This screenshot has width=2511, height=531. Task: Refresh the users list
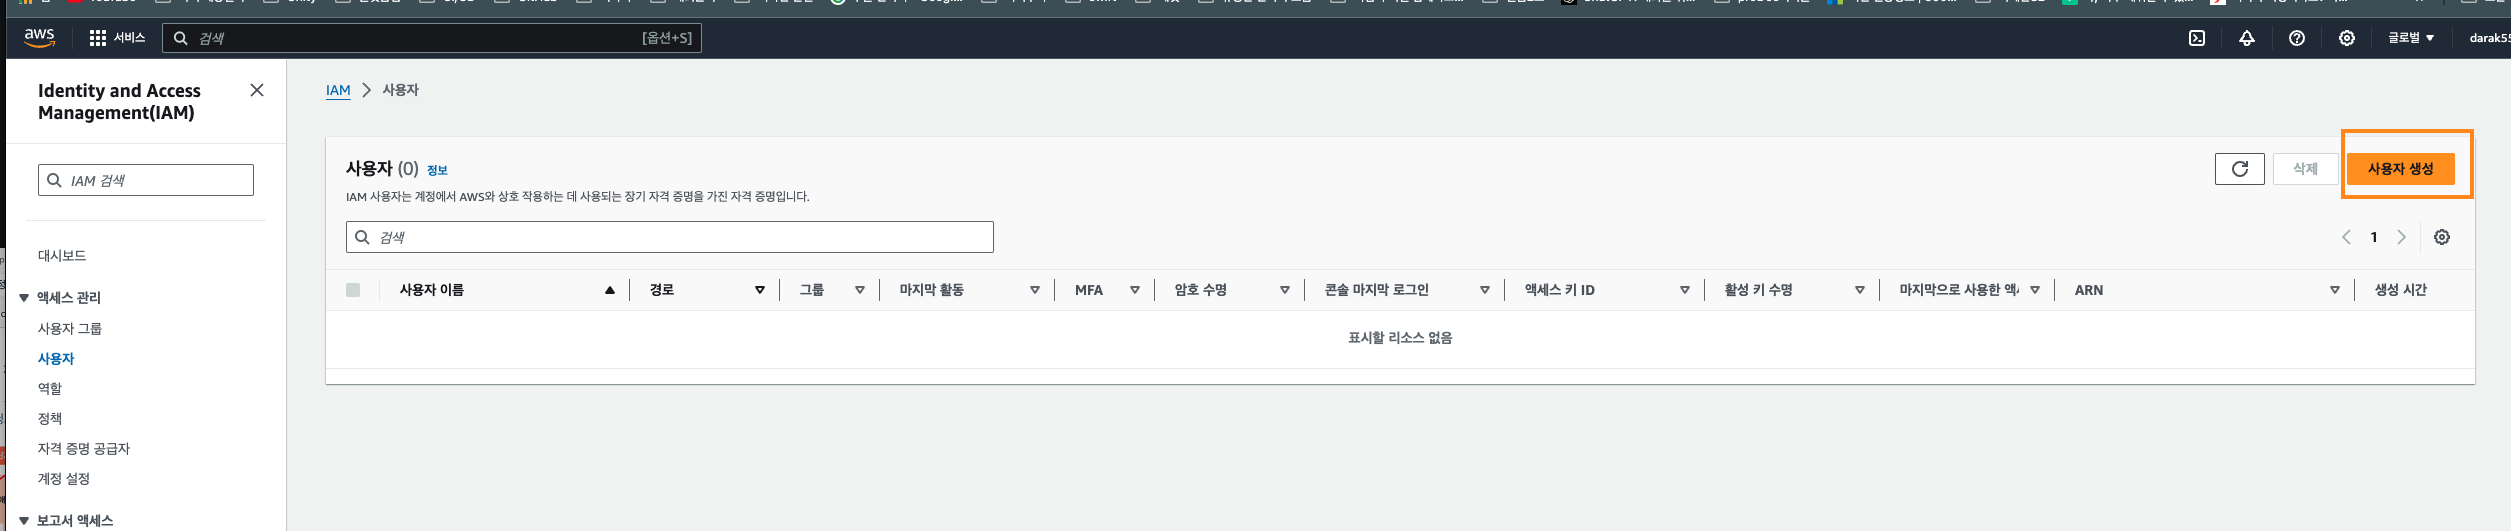click(2240, 169)
